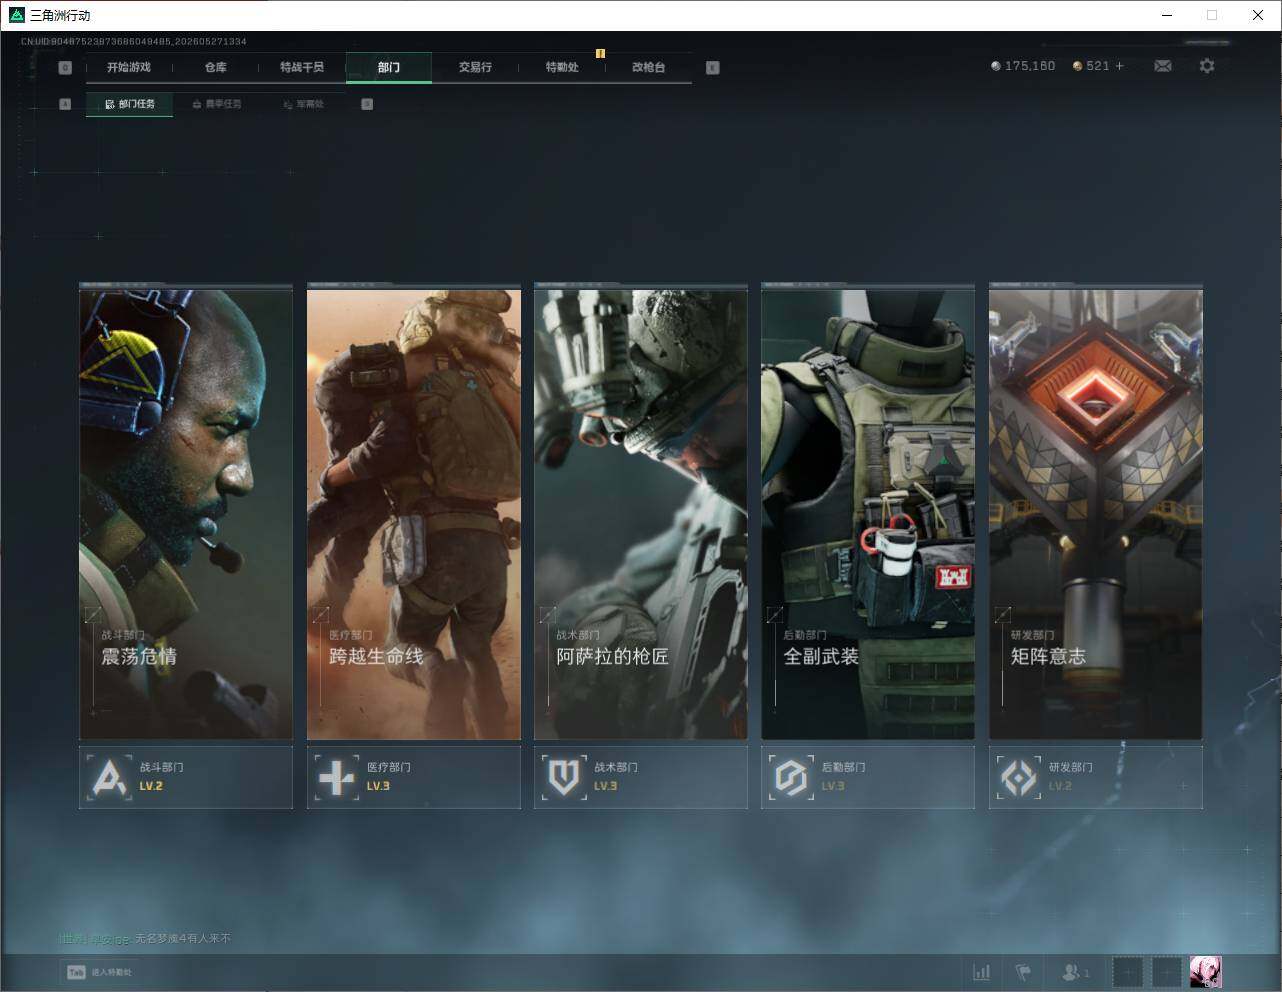Open the 改枪台 tab
Viewport: 1282px width, 992px height.
(x=648, y=67)
